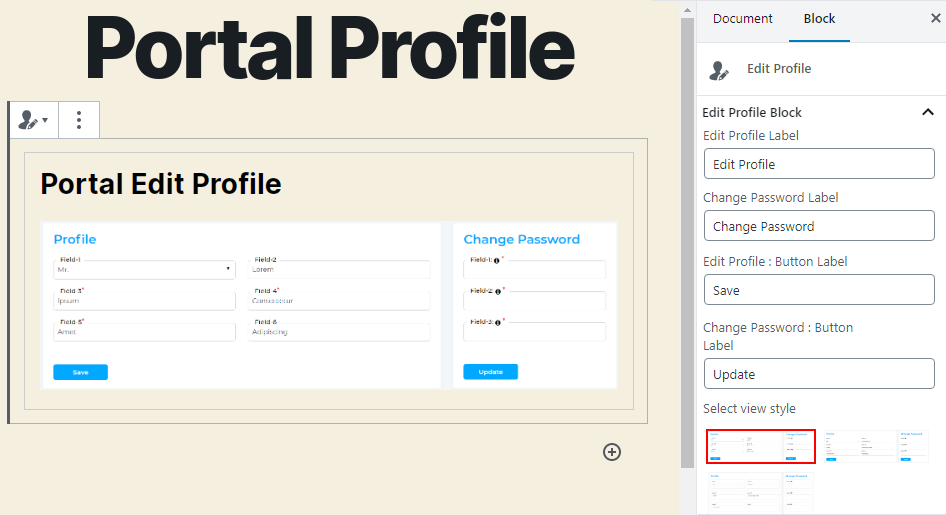Switch to the Block tab

[819, 19]
